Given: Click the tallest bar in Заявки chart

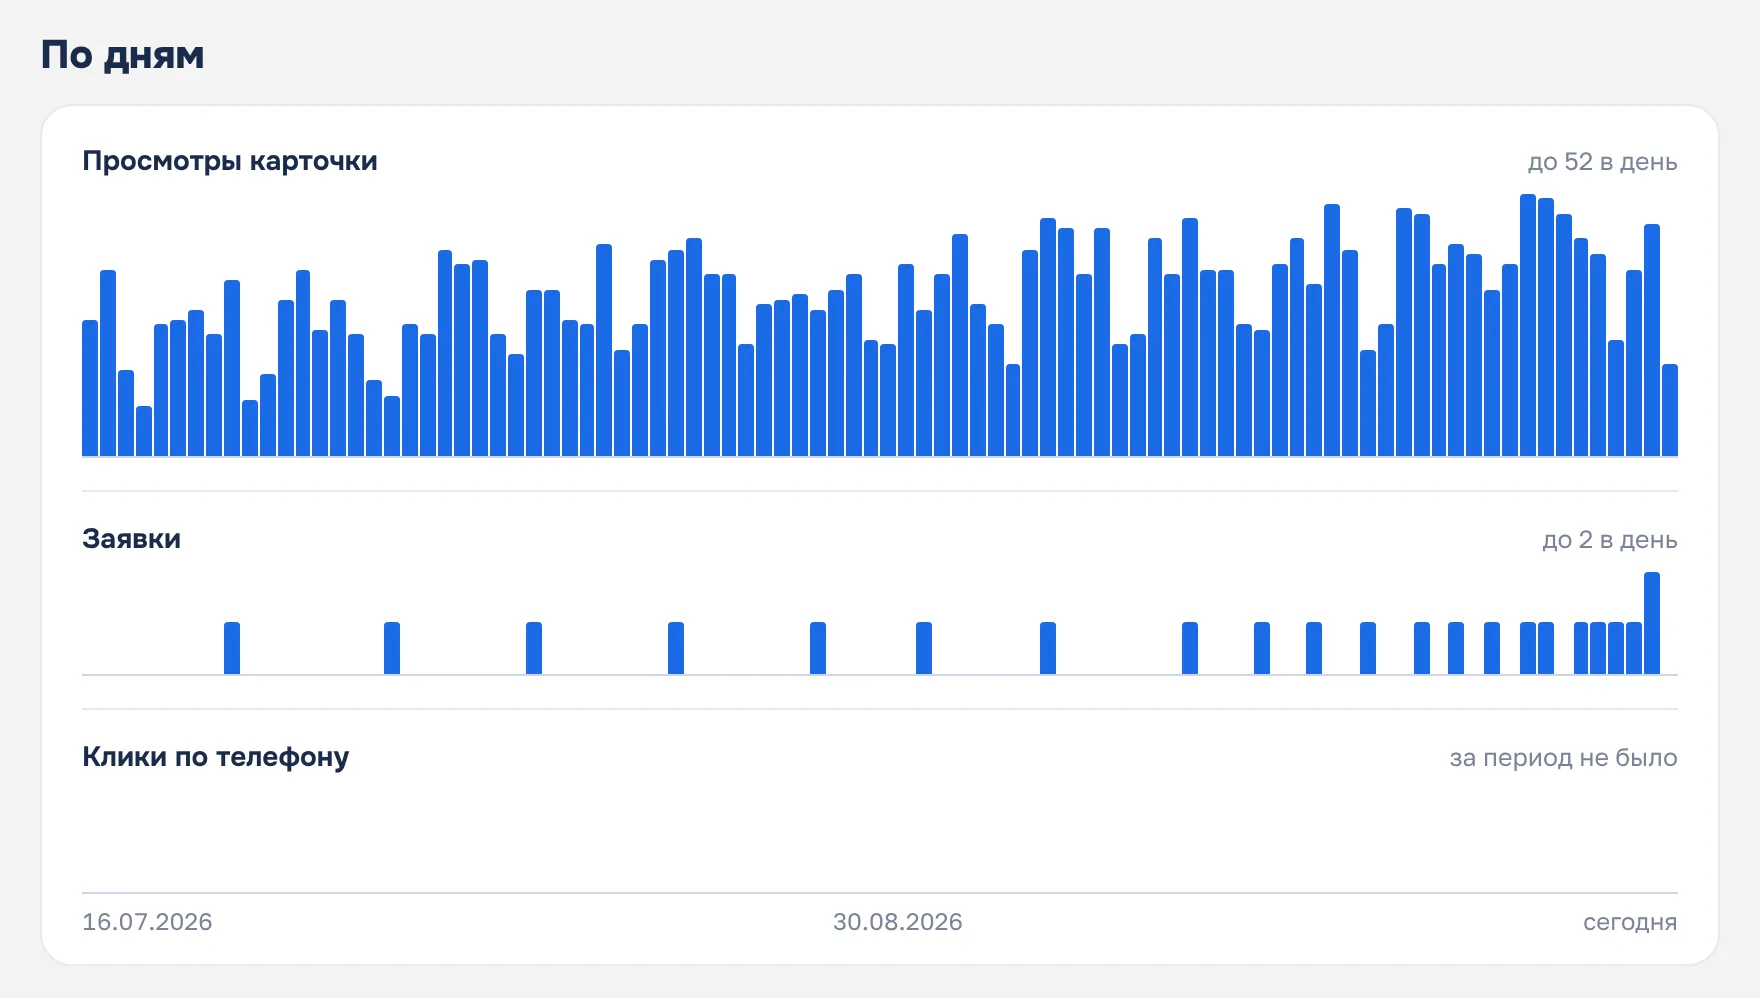Looking at the screenshot, I should [1652, 623].
